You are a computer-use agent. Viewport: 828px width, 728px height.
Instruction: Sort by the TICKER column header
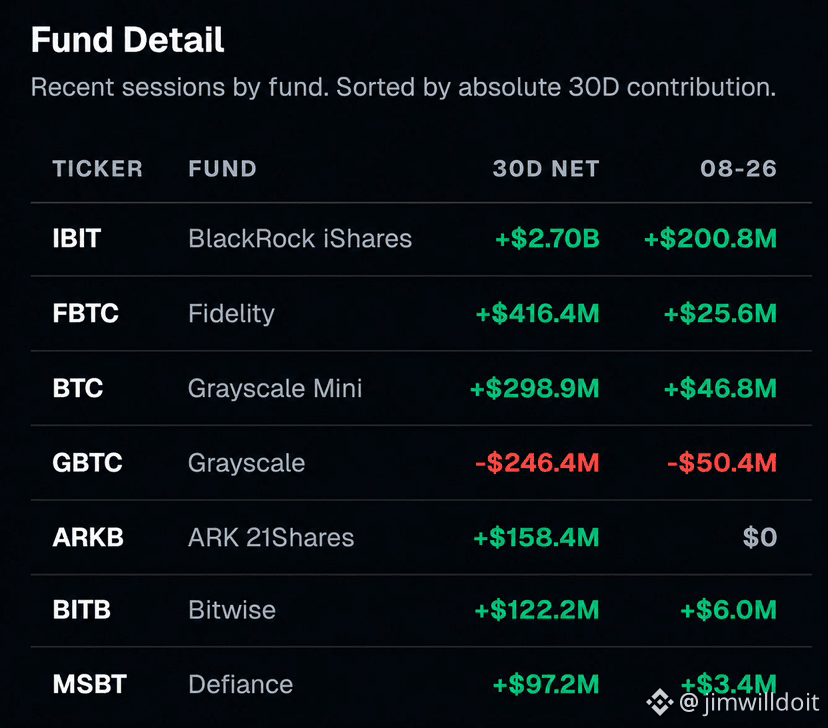tap(98, 169)
